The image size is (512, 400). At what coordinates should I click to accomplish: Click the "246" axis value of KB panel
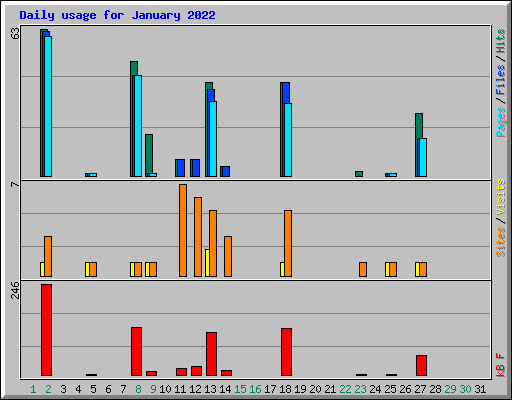15,290
